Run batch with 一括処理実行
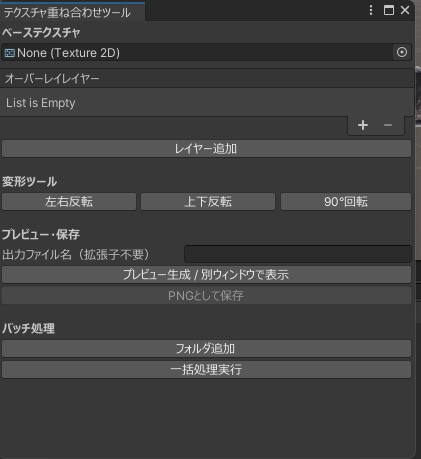The width and height of the screenshot is (421, 459). click(x=206, y=370)
